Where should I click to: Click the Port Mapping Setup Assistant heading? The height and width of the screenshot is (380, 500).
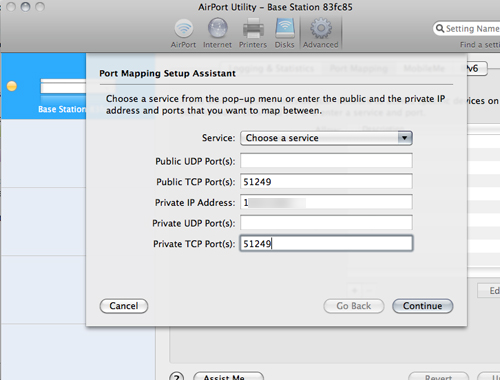pyautogui.click(x=167, y=73)
